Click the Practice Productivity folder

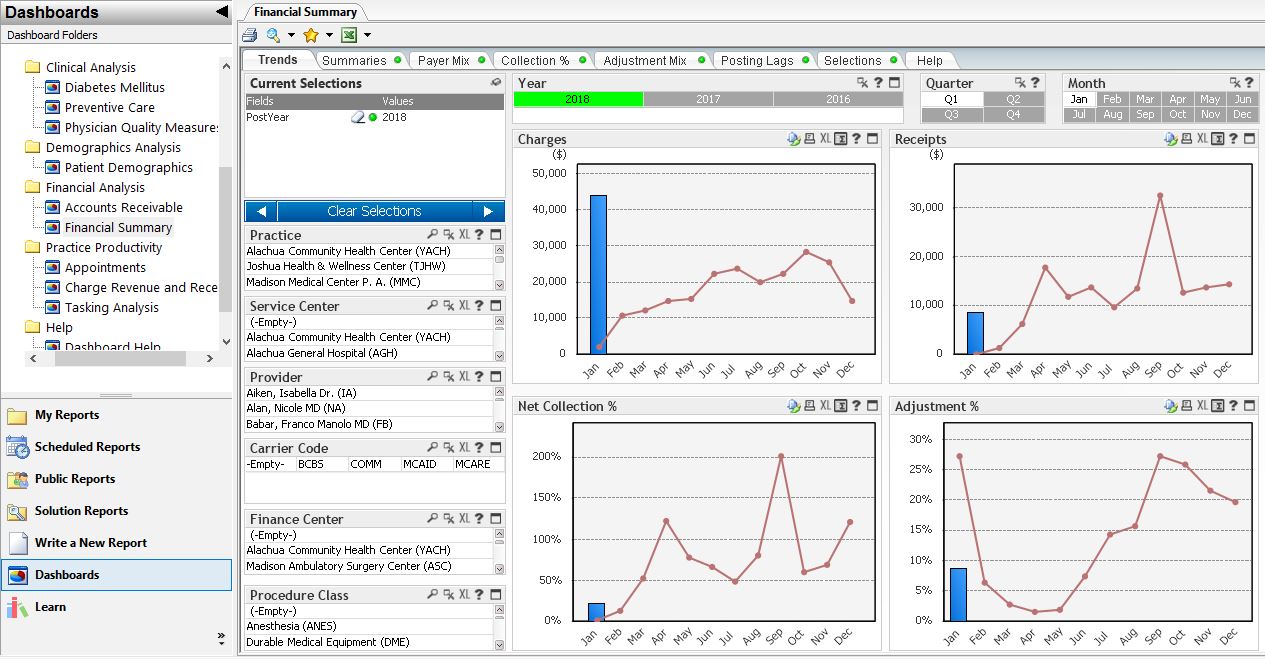[x=104, y=247]
